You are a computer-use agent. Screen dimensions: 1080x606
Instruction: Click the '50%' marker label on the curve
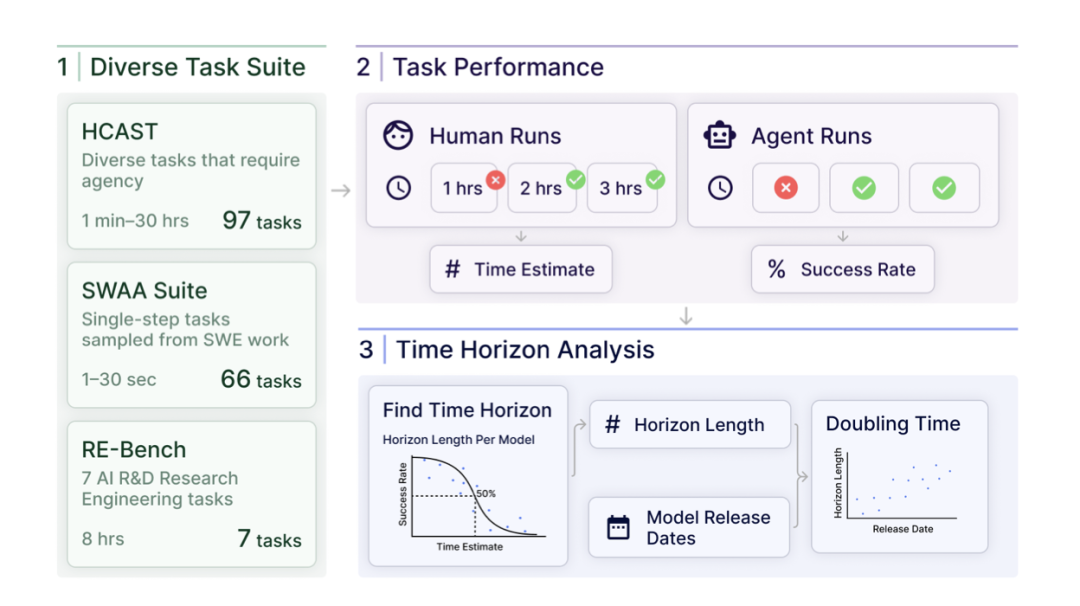486,493
